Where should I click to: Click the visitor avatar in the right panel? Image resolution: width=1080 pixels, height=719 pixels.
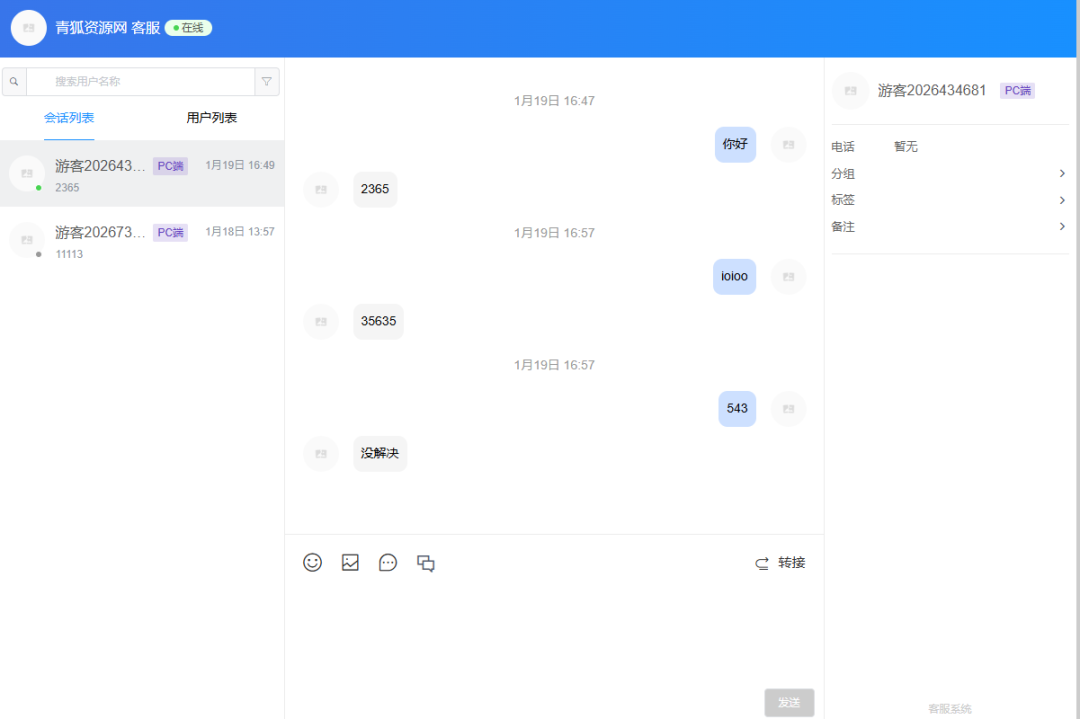pos(849,90)
